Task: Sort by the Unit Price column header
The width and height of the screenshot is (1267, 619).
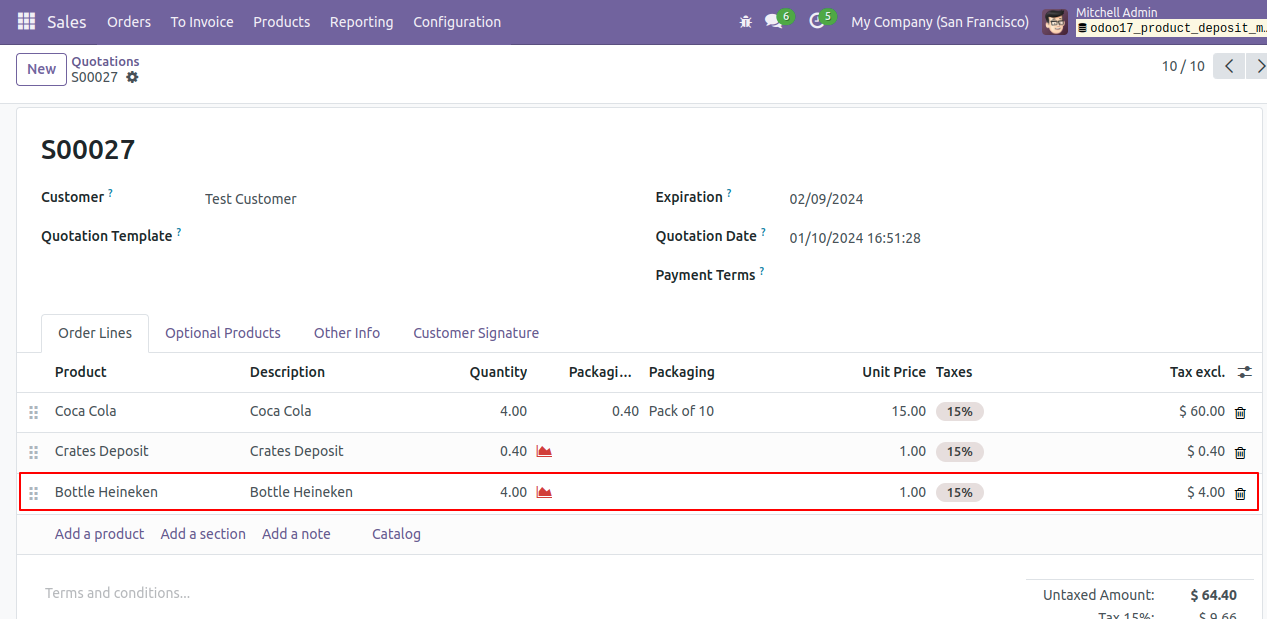Action: click(894, 372)
